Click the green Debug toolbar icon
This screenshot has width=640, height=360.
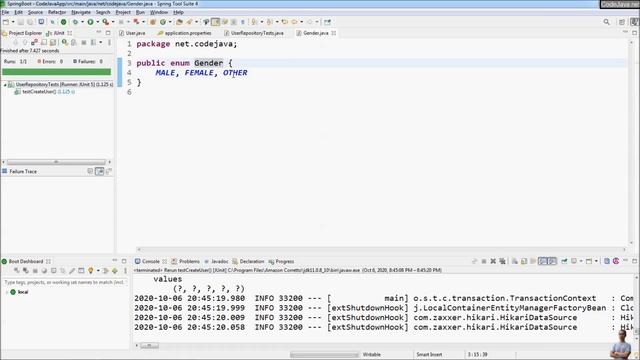click(76, 22)
